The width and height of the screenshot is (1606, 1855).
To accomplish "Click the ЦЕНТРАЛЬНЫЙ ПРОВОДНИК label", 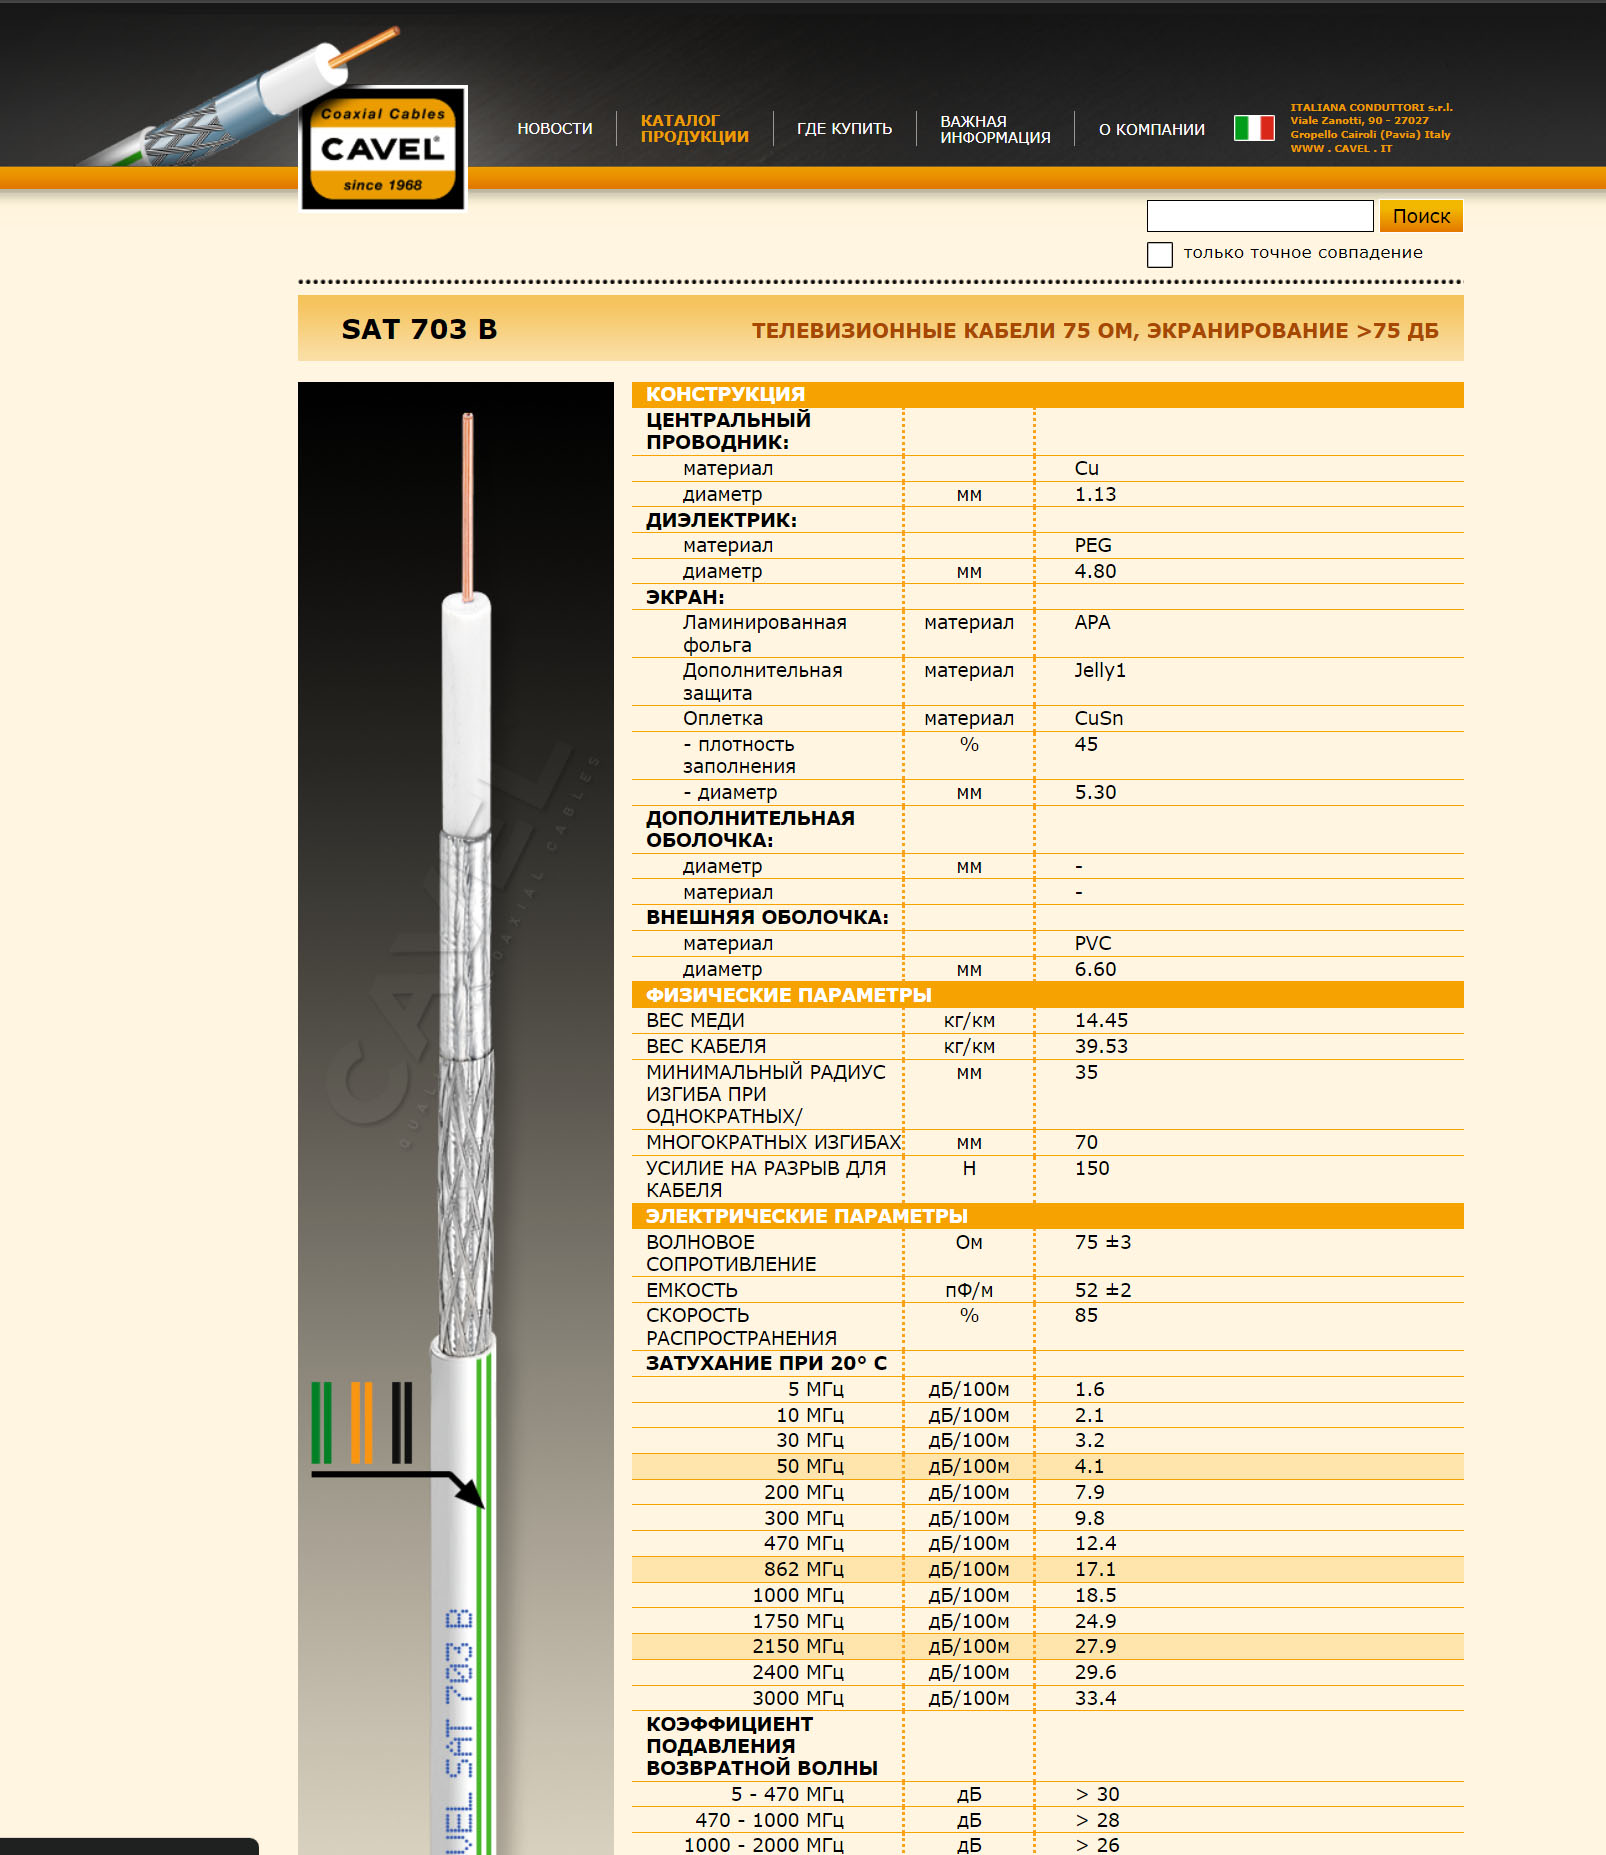I will (728, 431).
